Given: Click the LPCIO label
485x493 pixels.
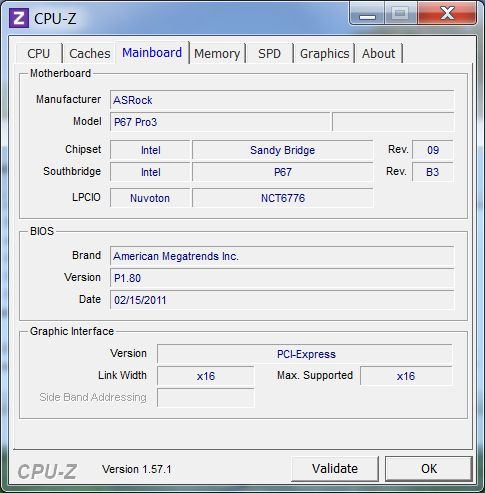Looking at the screenshot, I should pos(86,197).
